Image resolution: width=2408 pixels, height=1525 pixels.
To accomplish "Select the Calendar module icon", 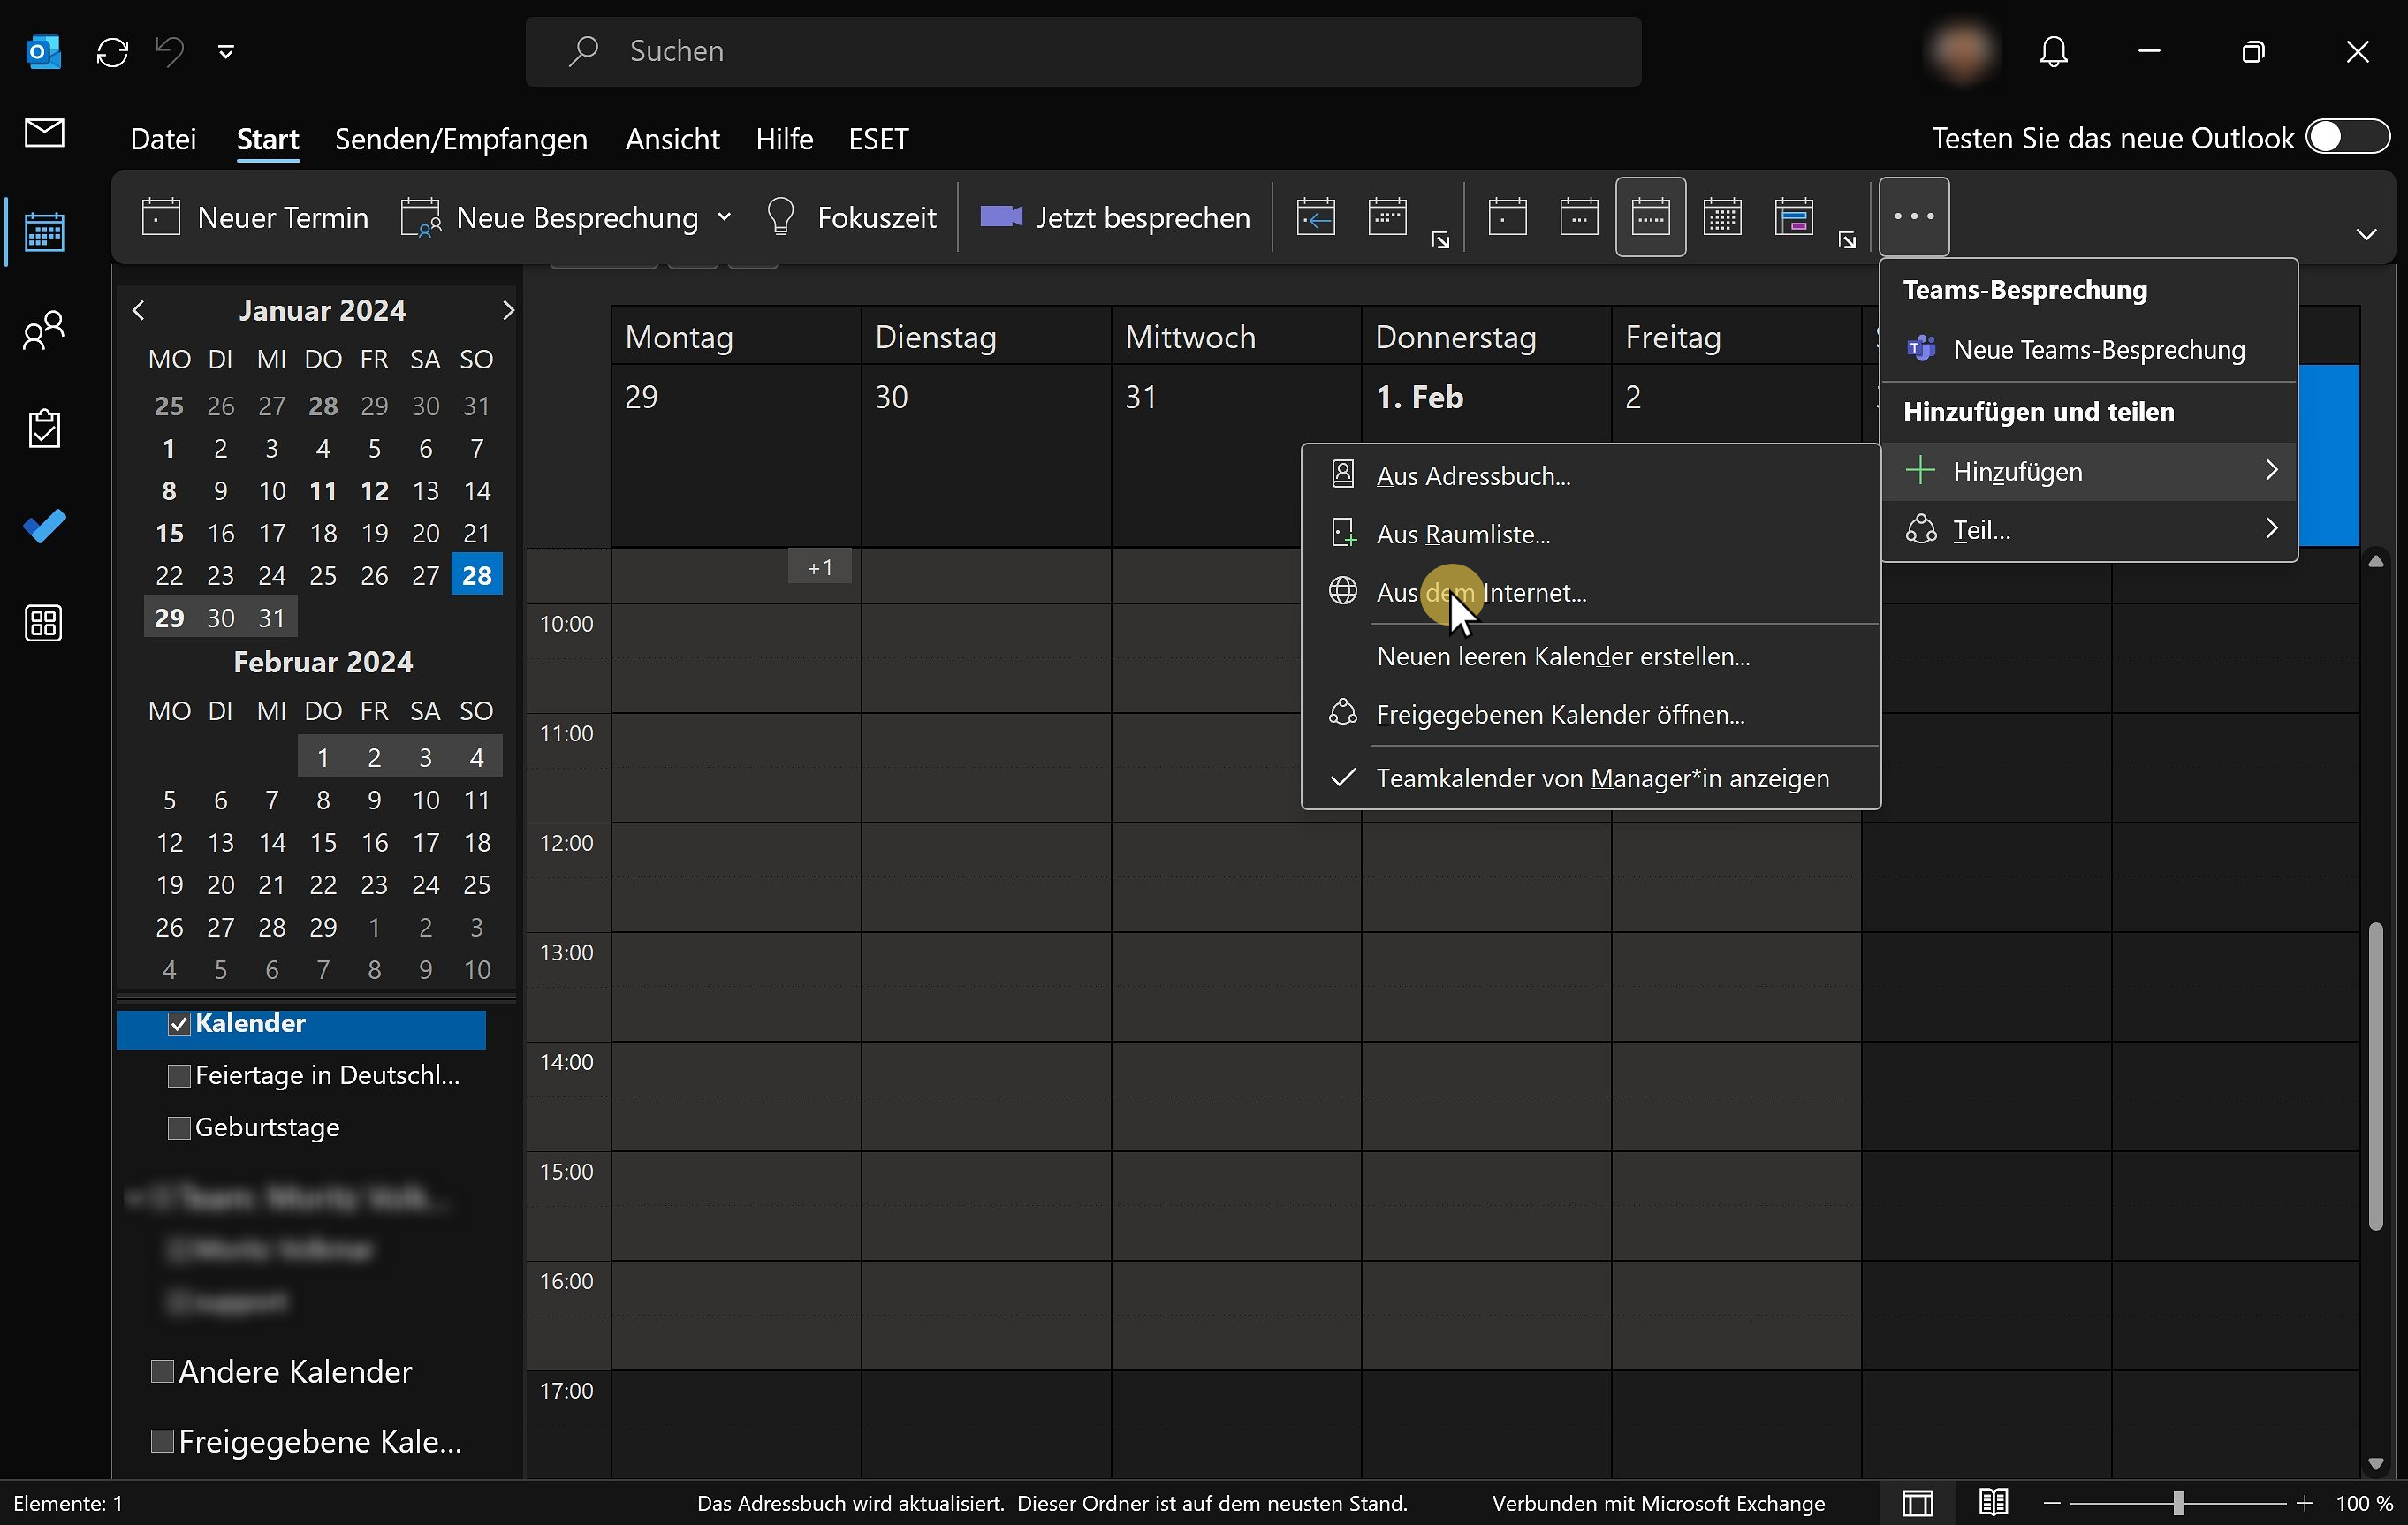I will tap(44, 231).
